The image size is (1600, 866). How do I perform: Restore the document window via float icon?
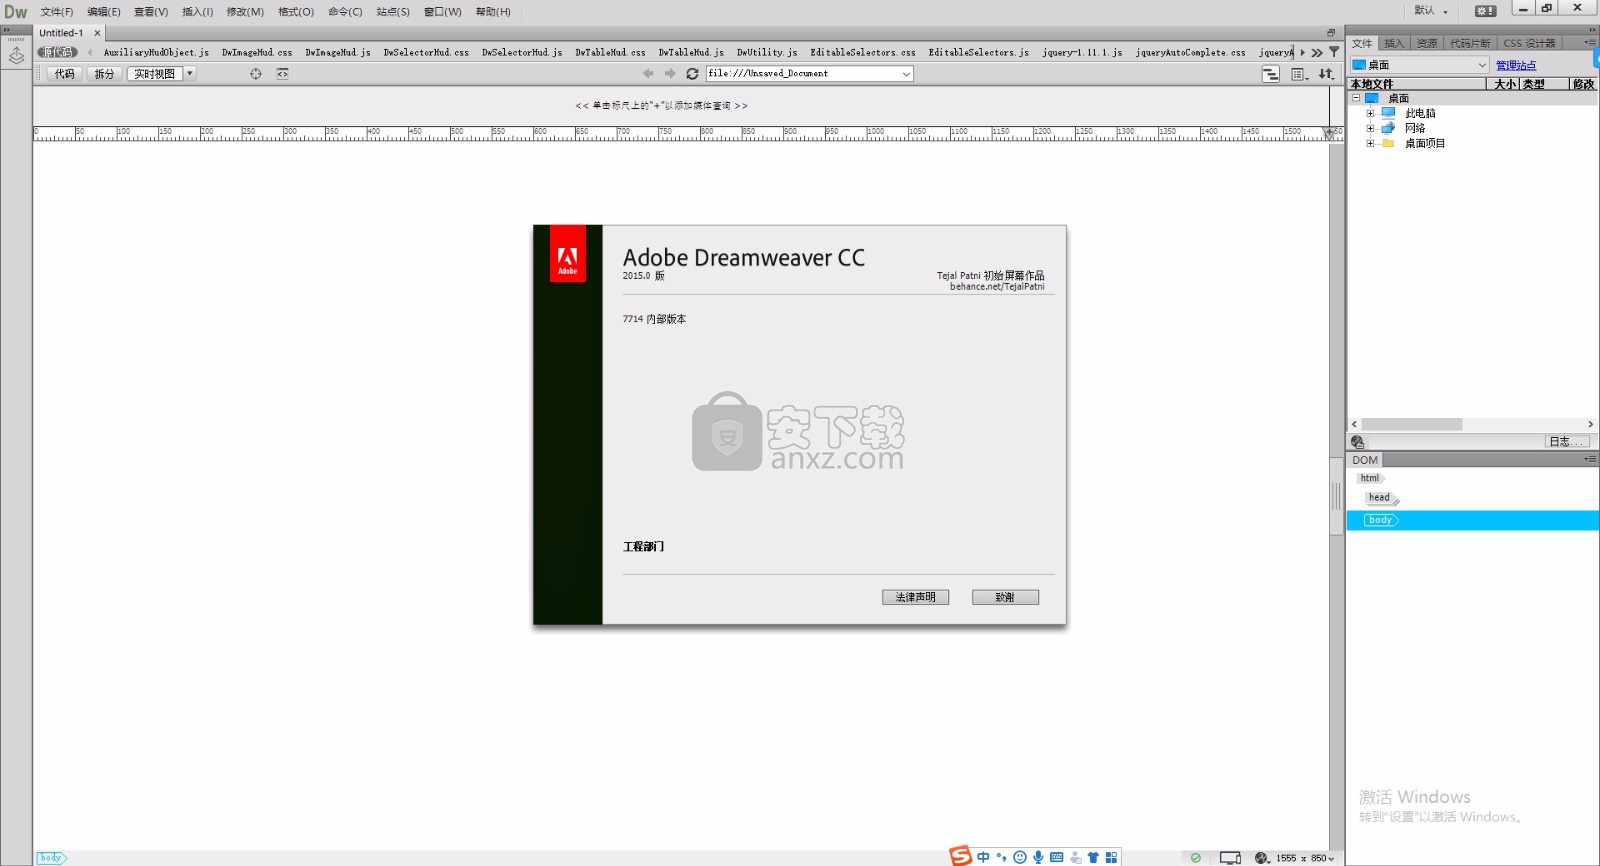pos(1331,33)
